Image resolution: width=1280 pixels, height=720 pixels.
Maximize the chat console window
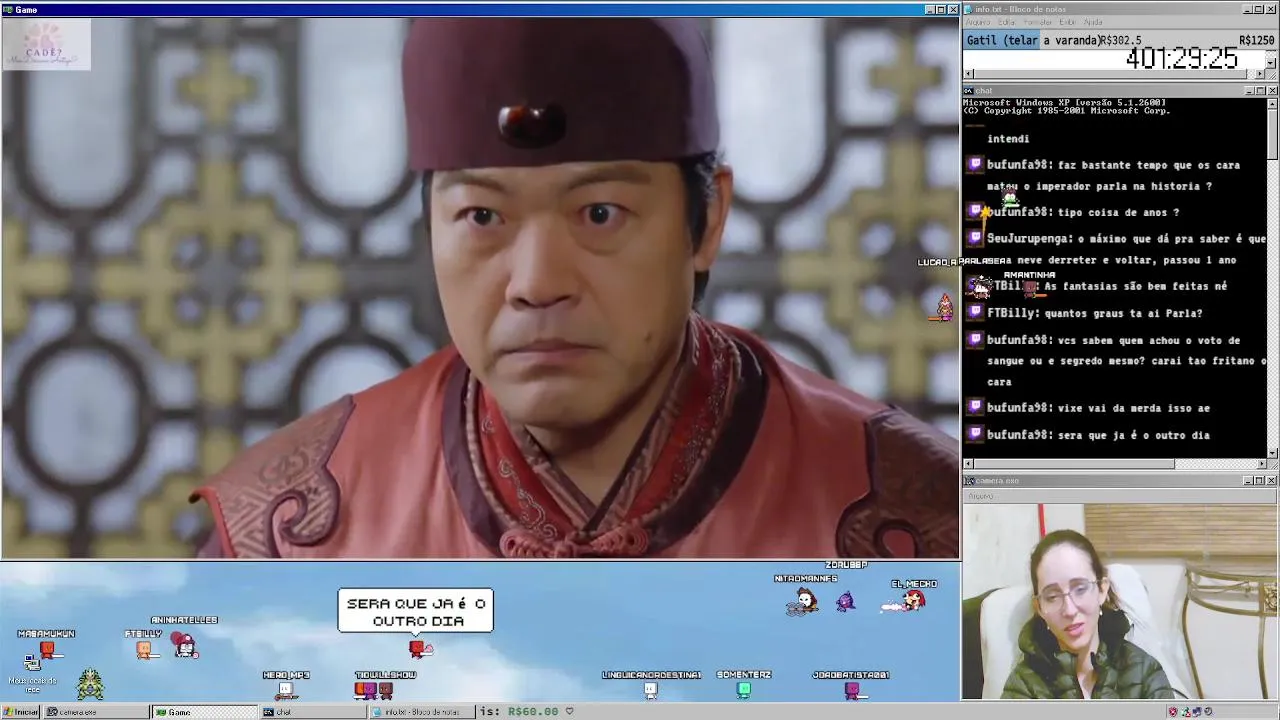pyautogui.click(x=1260, y=91)
